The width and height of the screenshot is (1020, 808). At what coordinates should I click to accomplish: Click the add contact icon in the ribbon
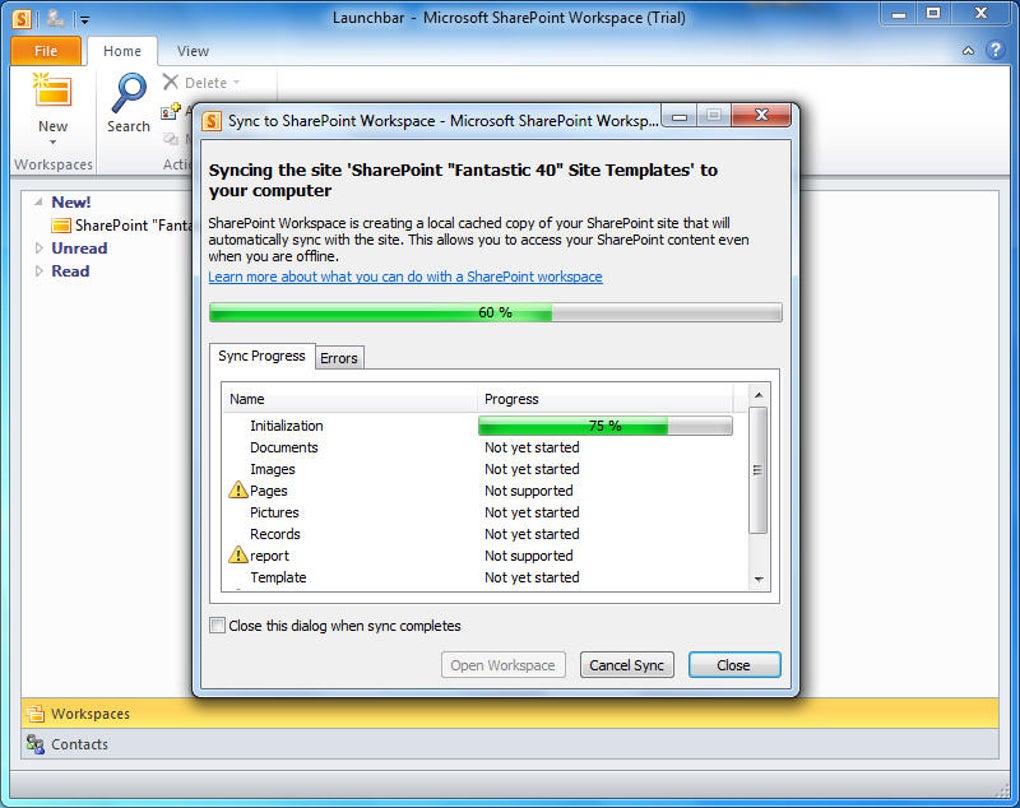[170, 112]
